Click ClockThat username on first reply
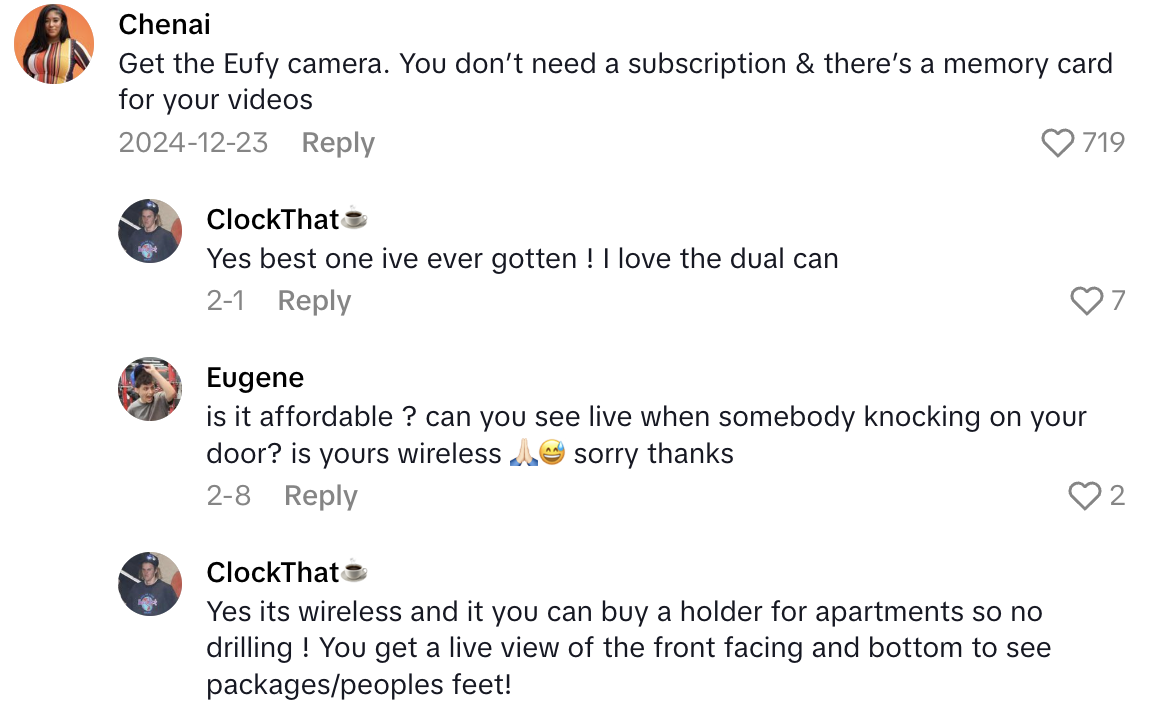The width and height of the screenshot is (1164, 712). [273, 220]
